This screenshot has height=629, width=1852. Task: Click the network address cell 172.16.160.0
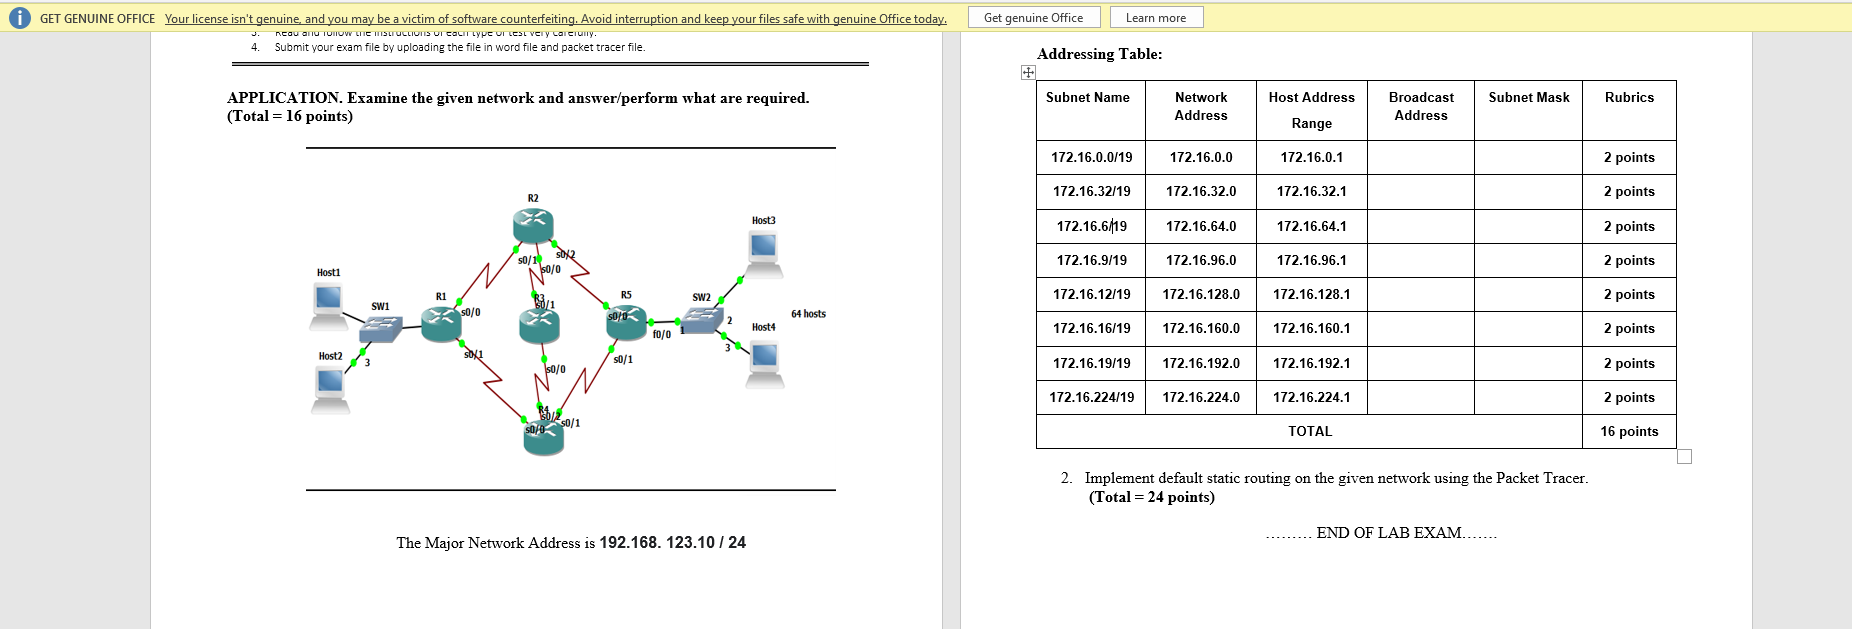1201,329
